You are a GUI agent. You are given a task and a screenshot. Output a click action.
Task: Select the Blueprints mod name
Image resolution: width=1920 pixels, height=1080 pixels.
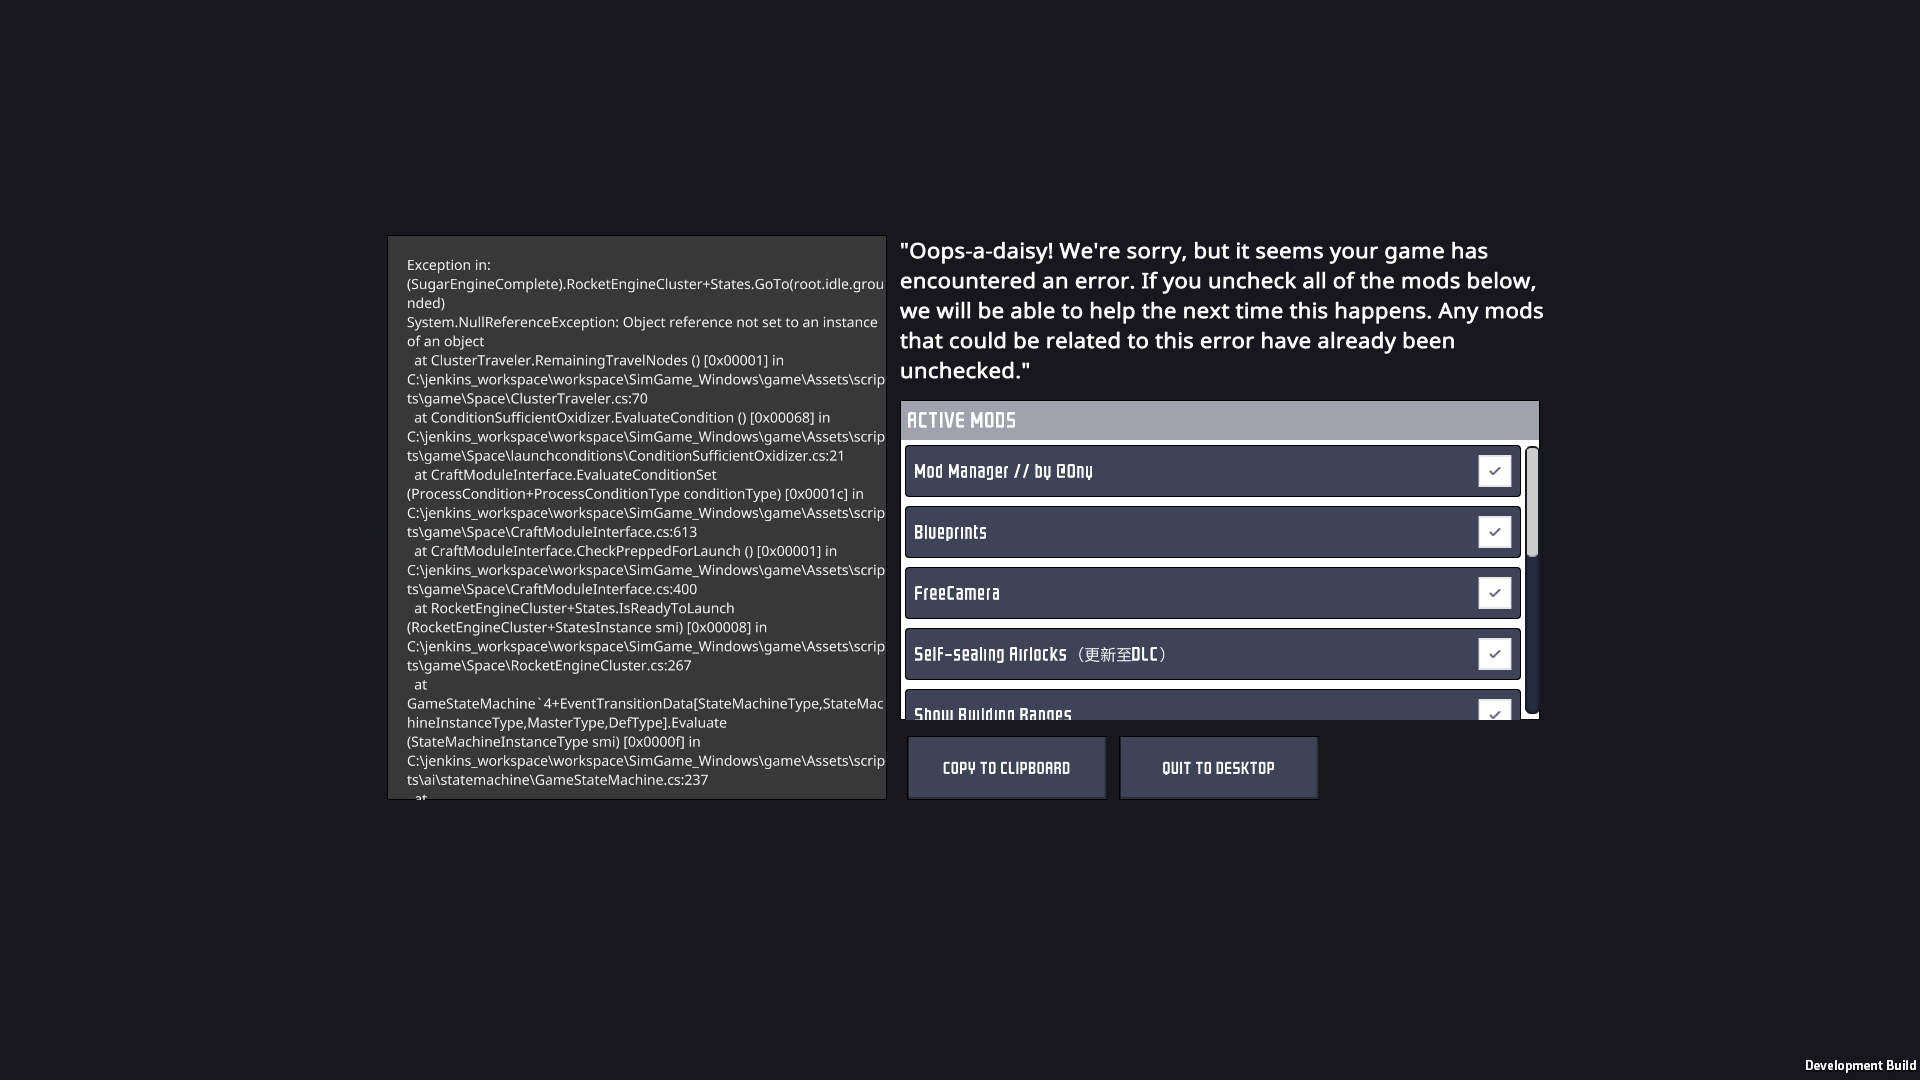click(950, 533)
